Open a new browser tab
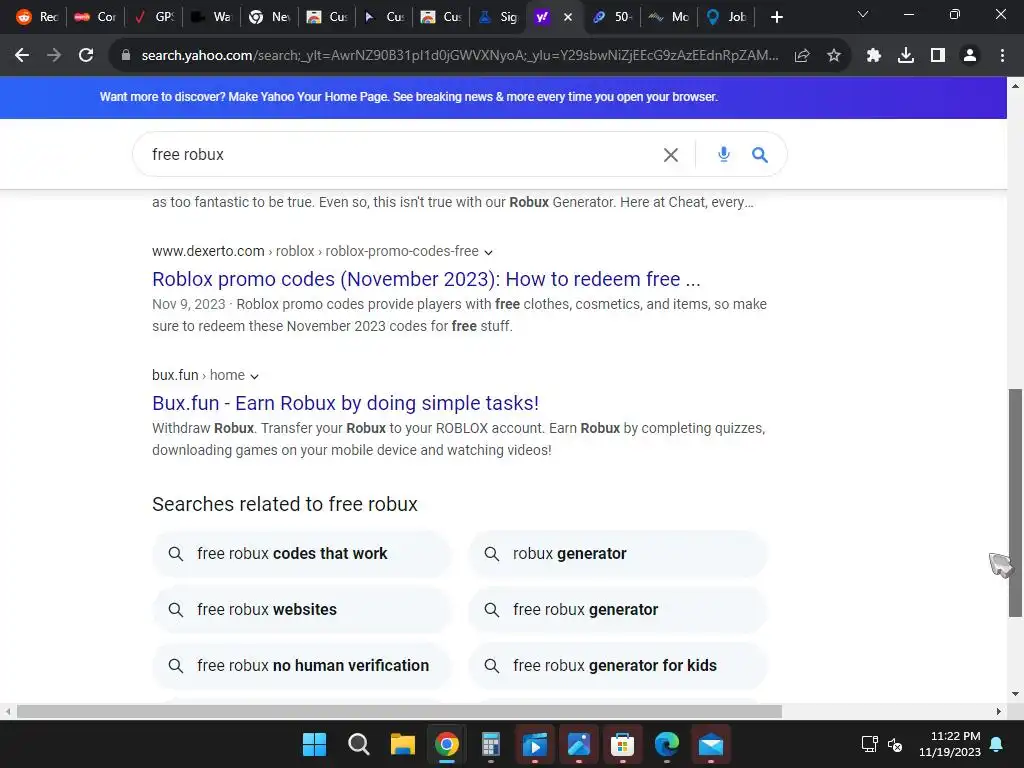 (x=776, y=17)
